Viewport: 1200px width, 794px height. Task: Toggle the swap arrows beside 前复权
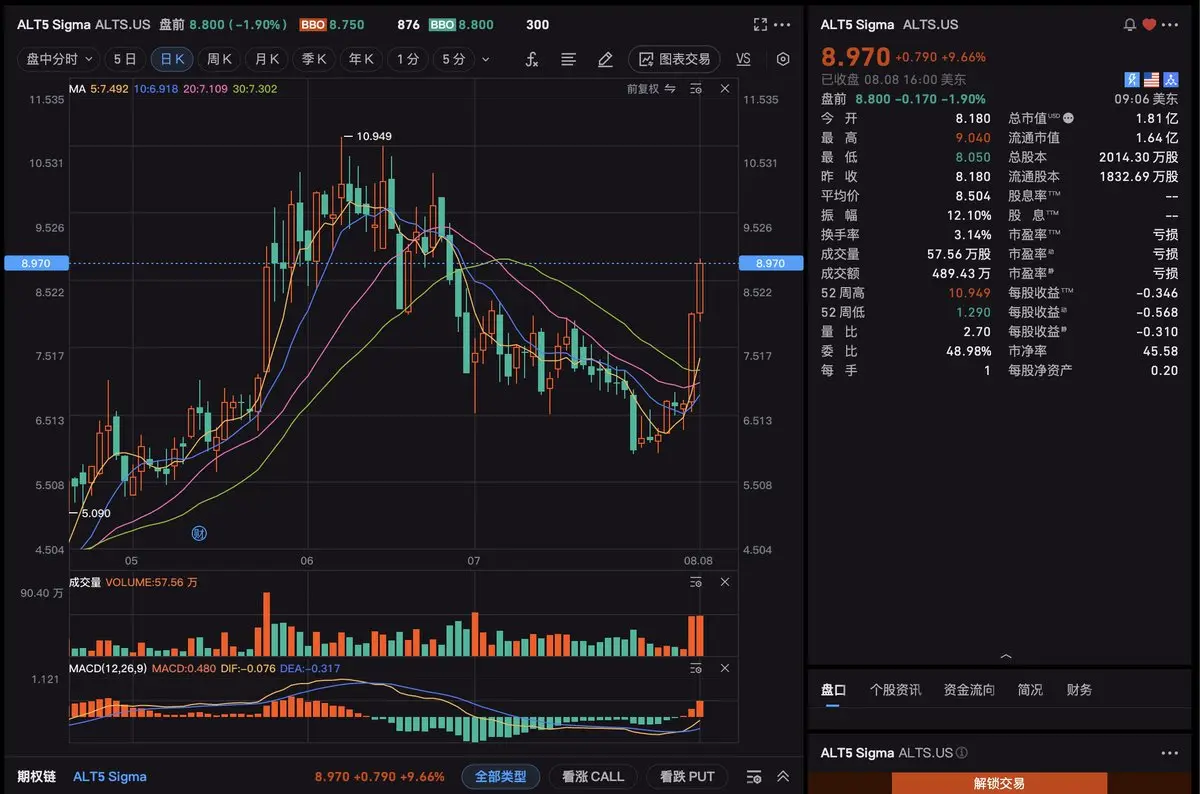click(669, 89)
